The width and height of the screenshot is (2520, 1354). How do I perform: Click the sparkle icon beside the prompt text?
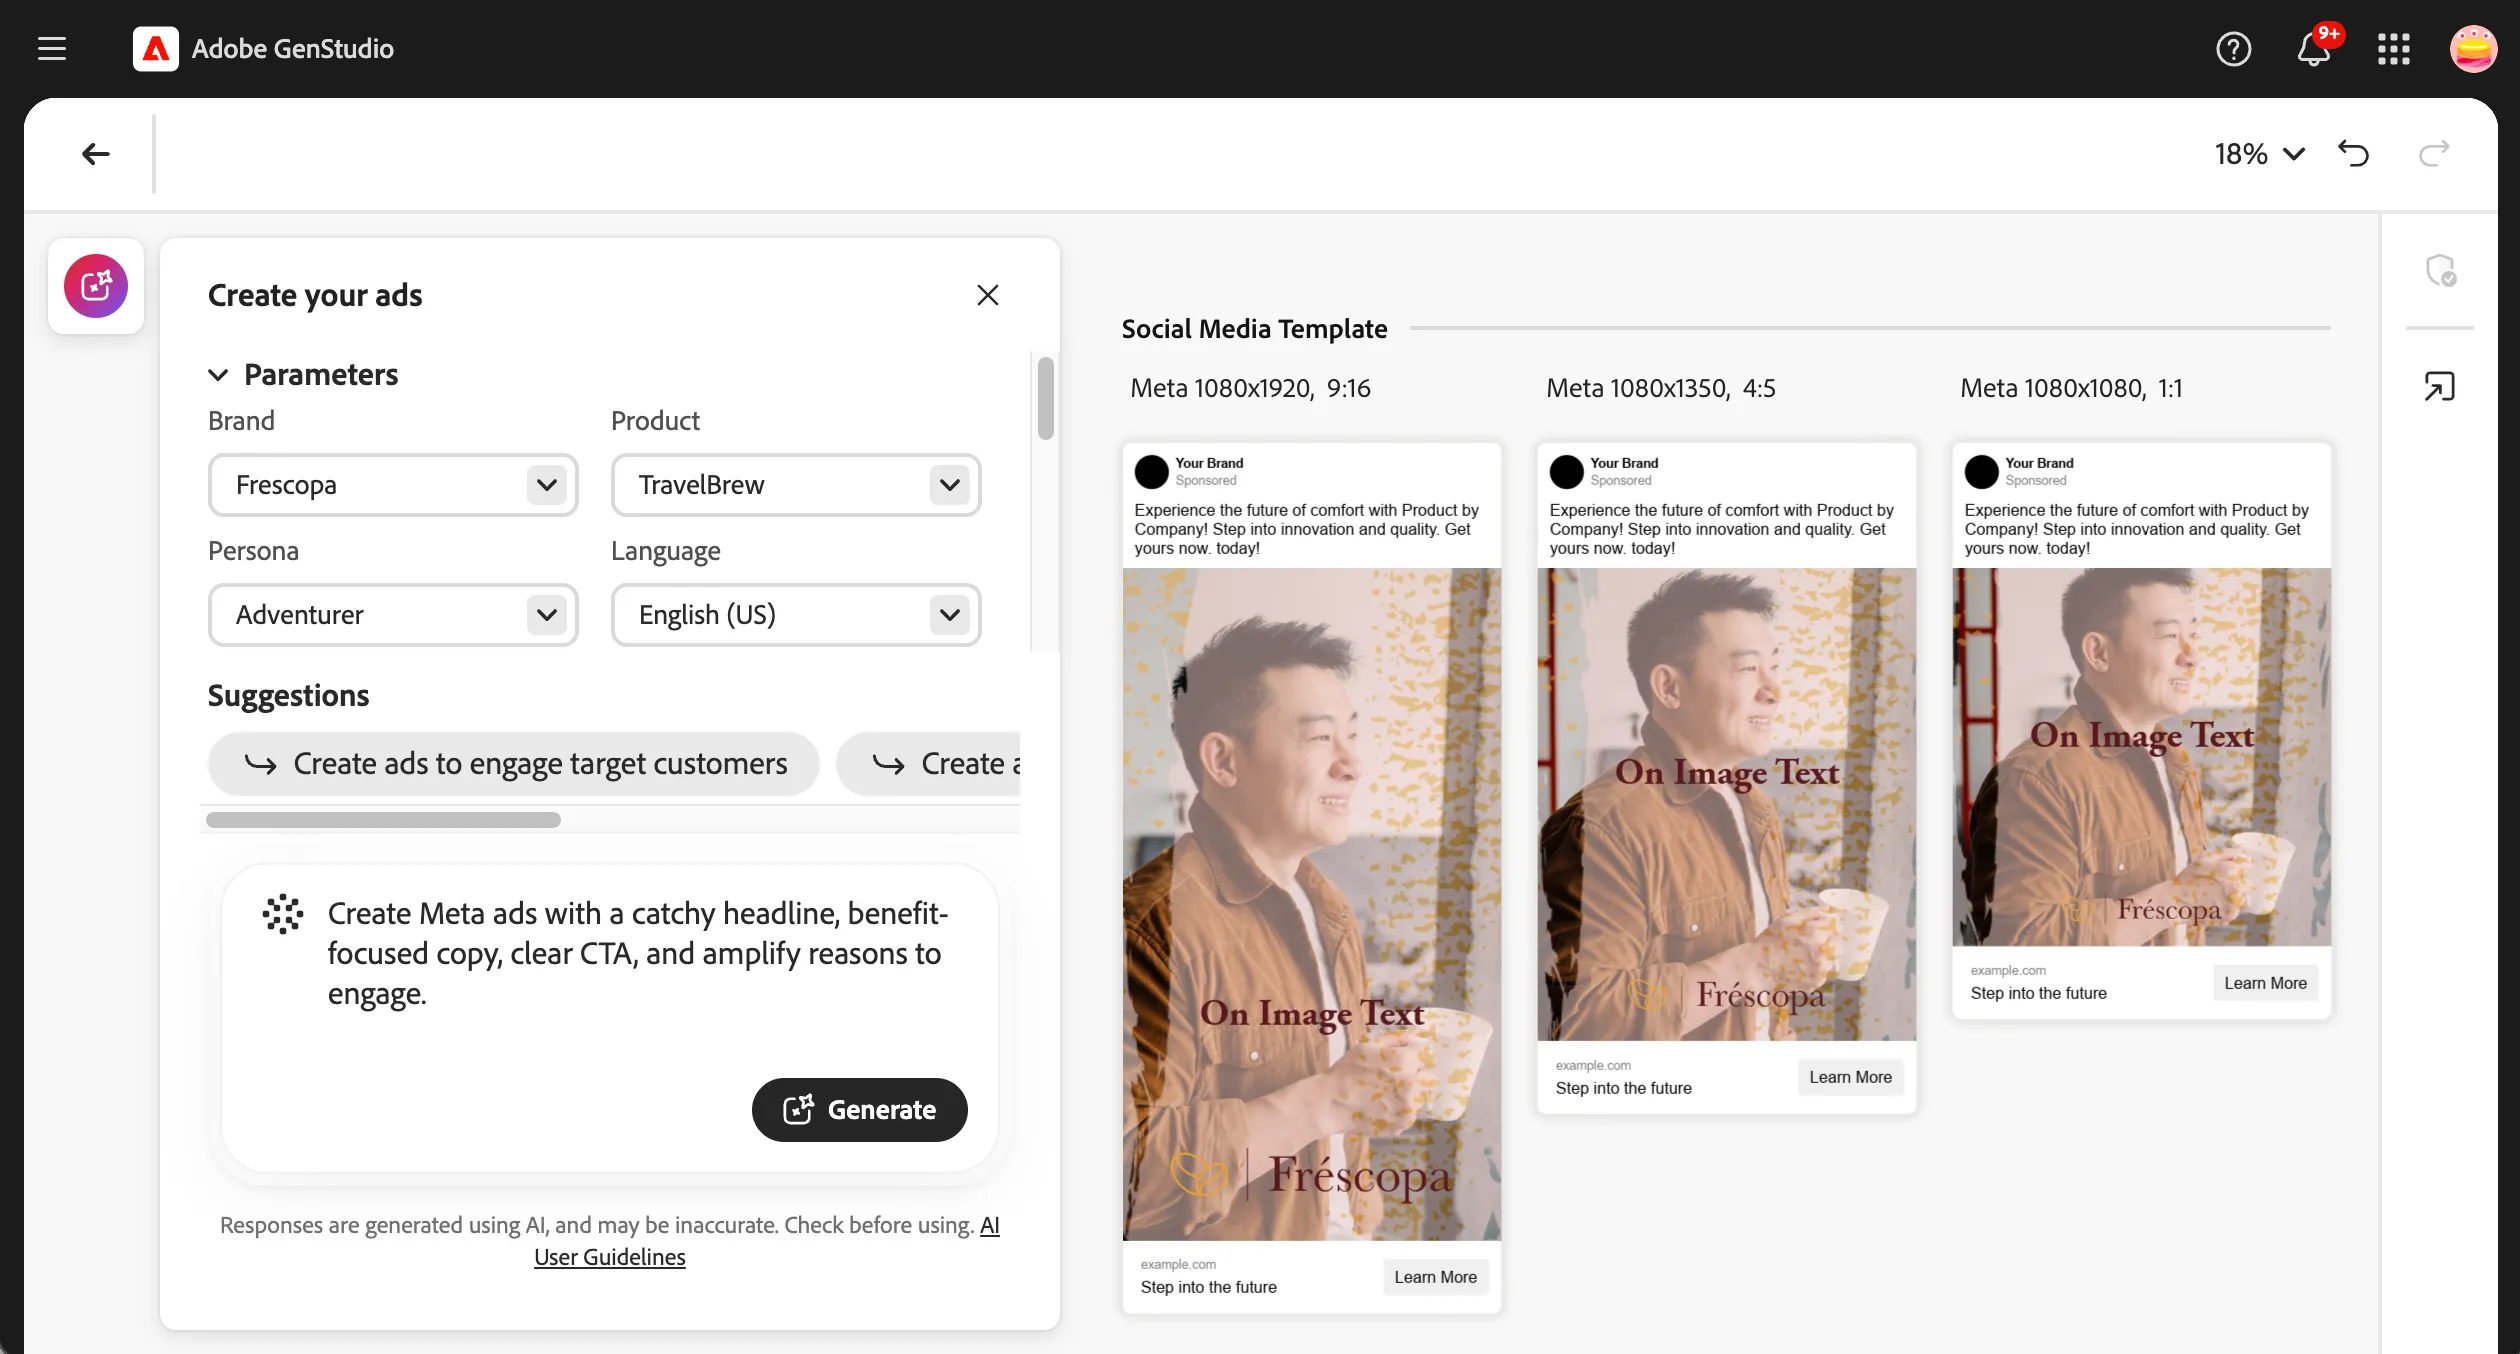coord(283,914)
